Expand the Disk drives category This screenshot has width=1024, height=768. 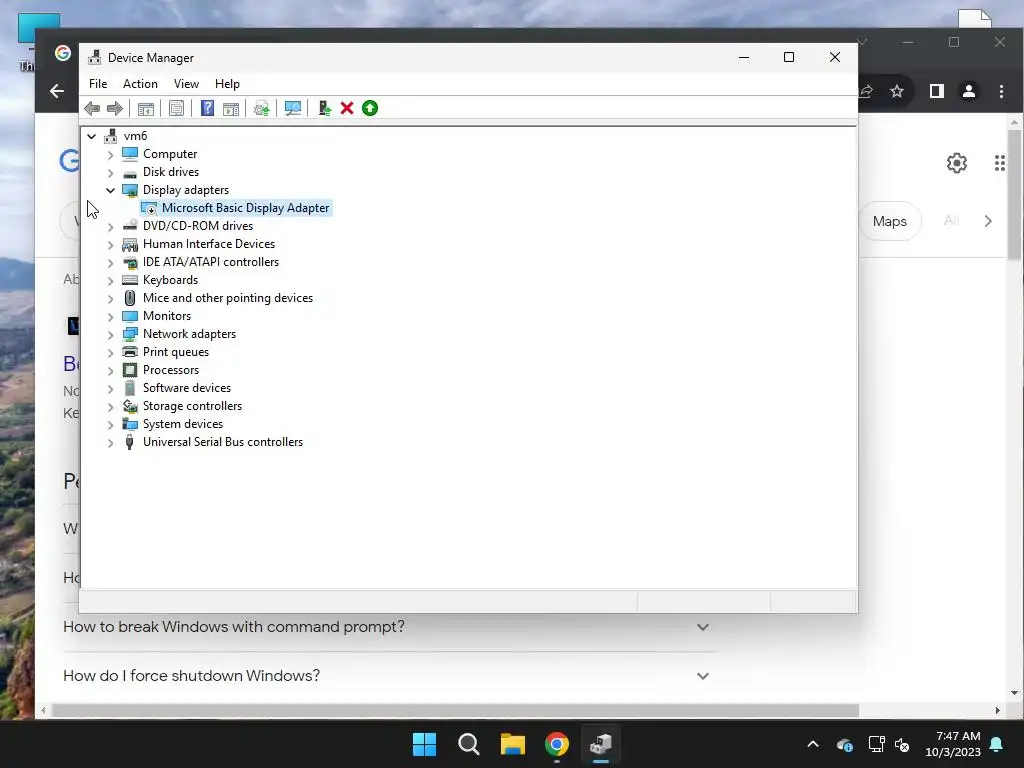click(110, 173)
